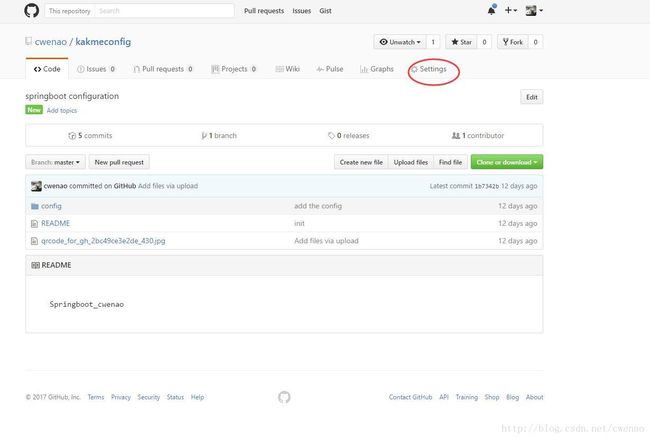Open the Branch: master dropdown
This screenshot has height=439, width=650.
pyautogui.click(x=54, y=162)
